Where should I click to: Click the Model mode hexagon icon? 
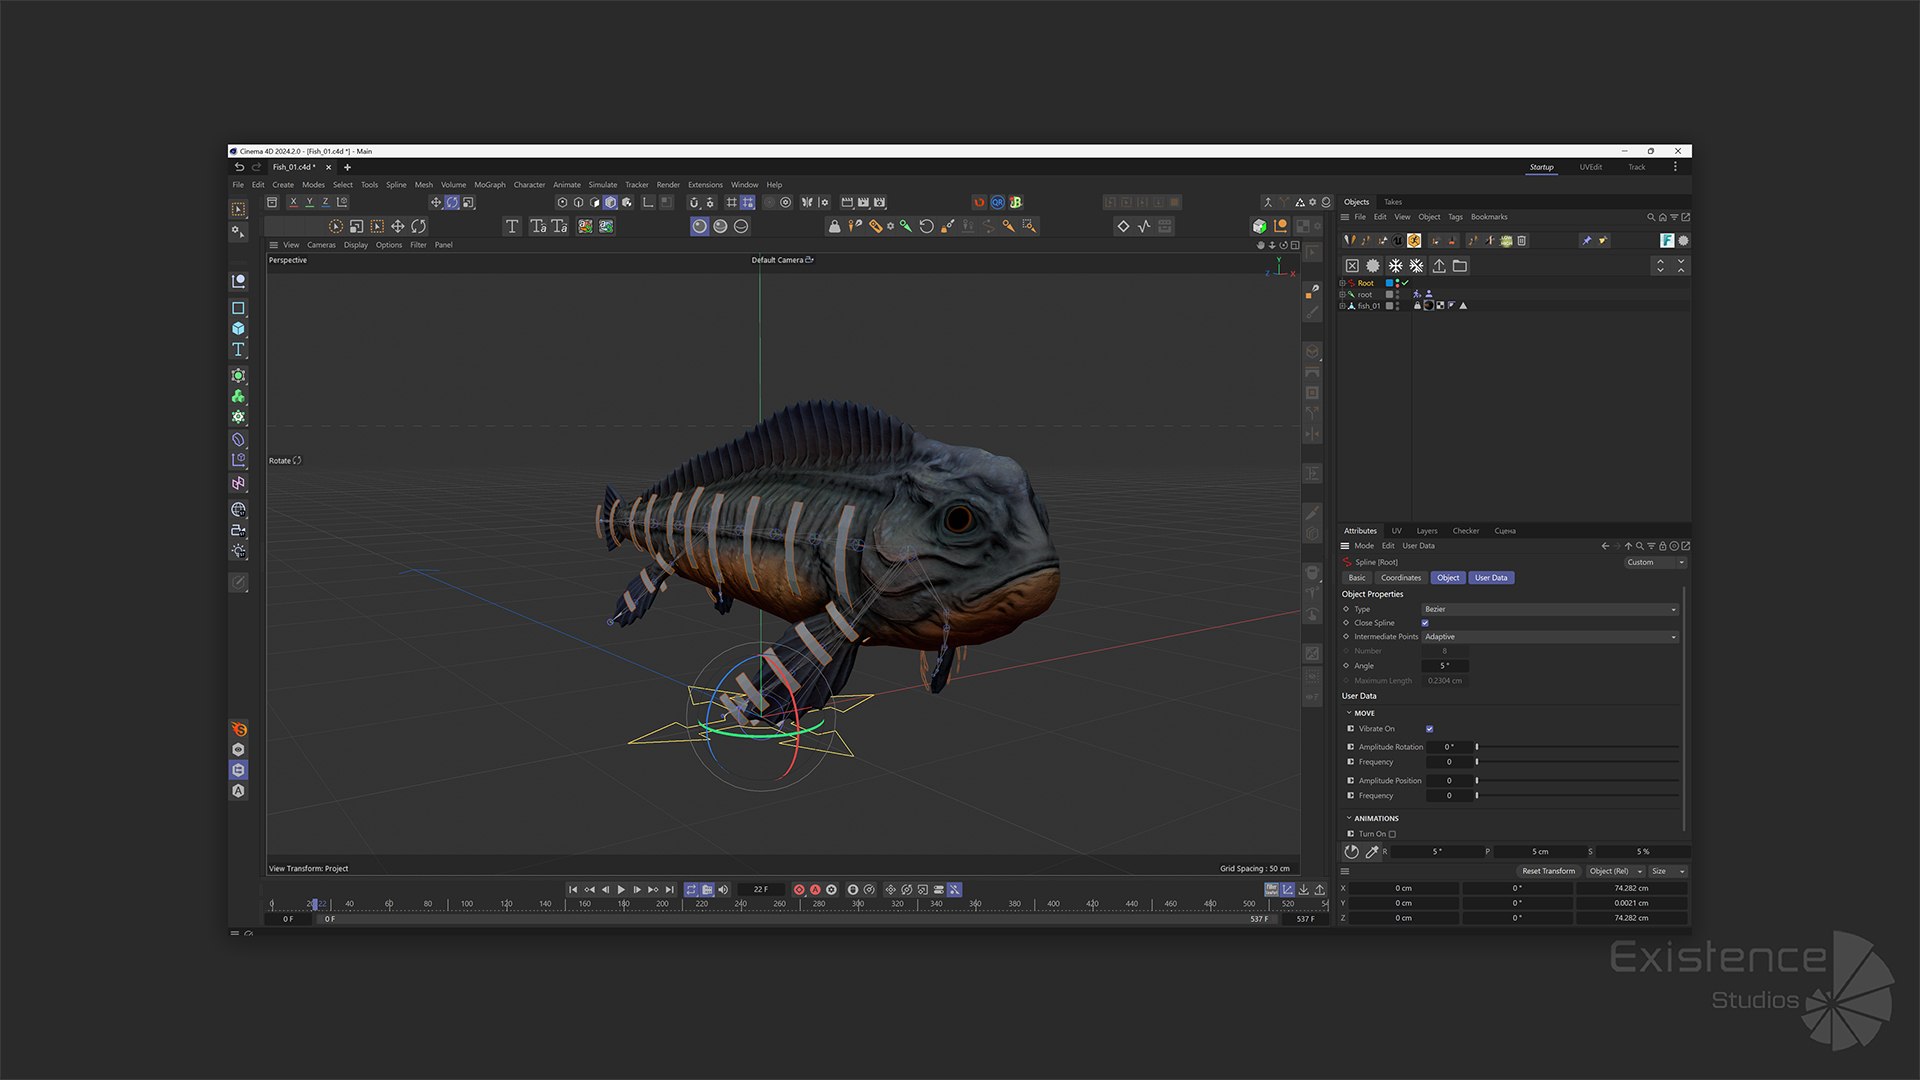pyautogui.click(x=610, y=202)
